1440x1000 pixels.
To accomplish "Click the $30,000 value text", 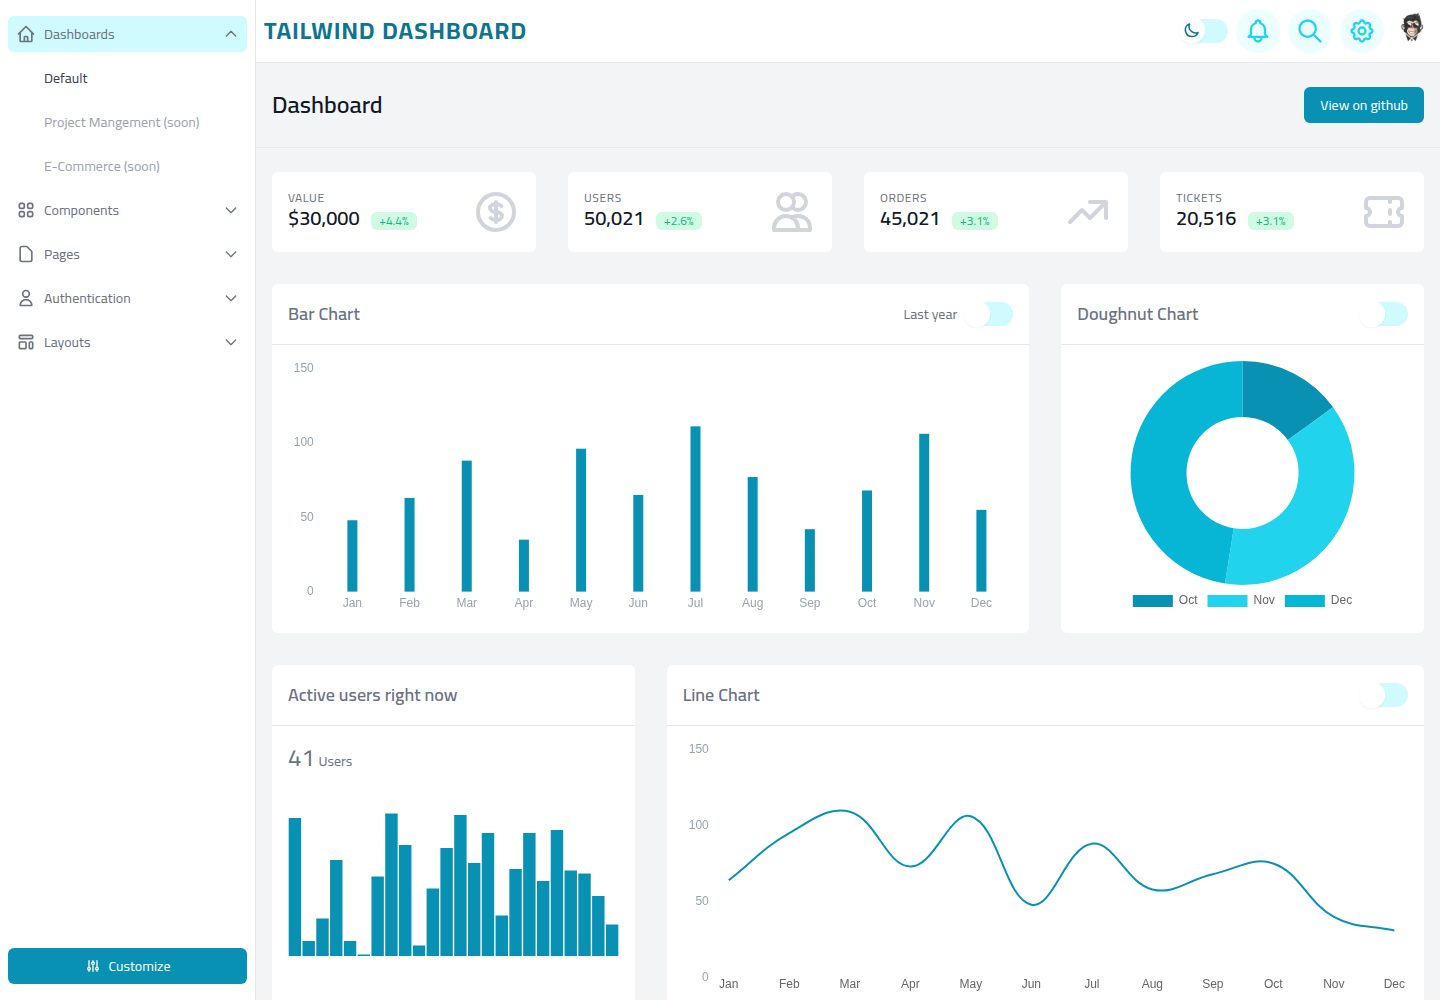I will pyautogui.click(x=324, y=218).
